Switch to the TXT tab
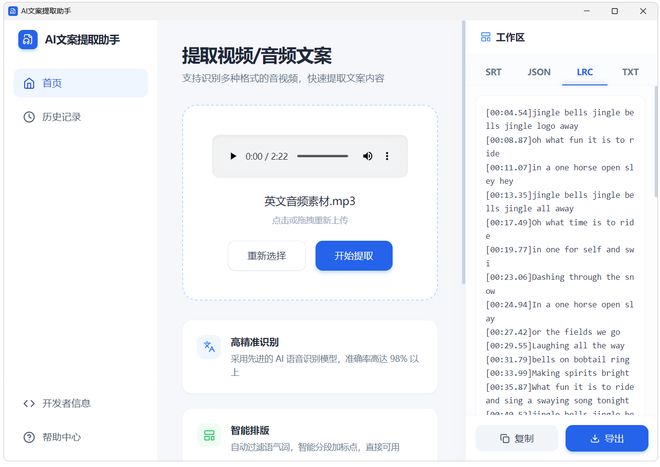This screenshot has height=467, width=660. point(630,72)
